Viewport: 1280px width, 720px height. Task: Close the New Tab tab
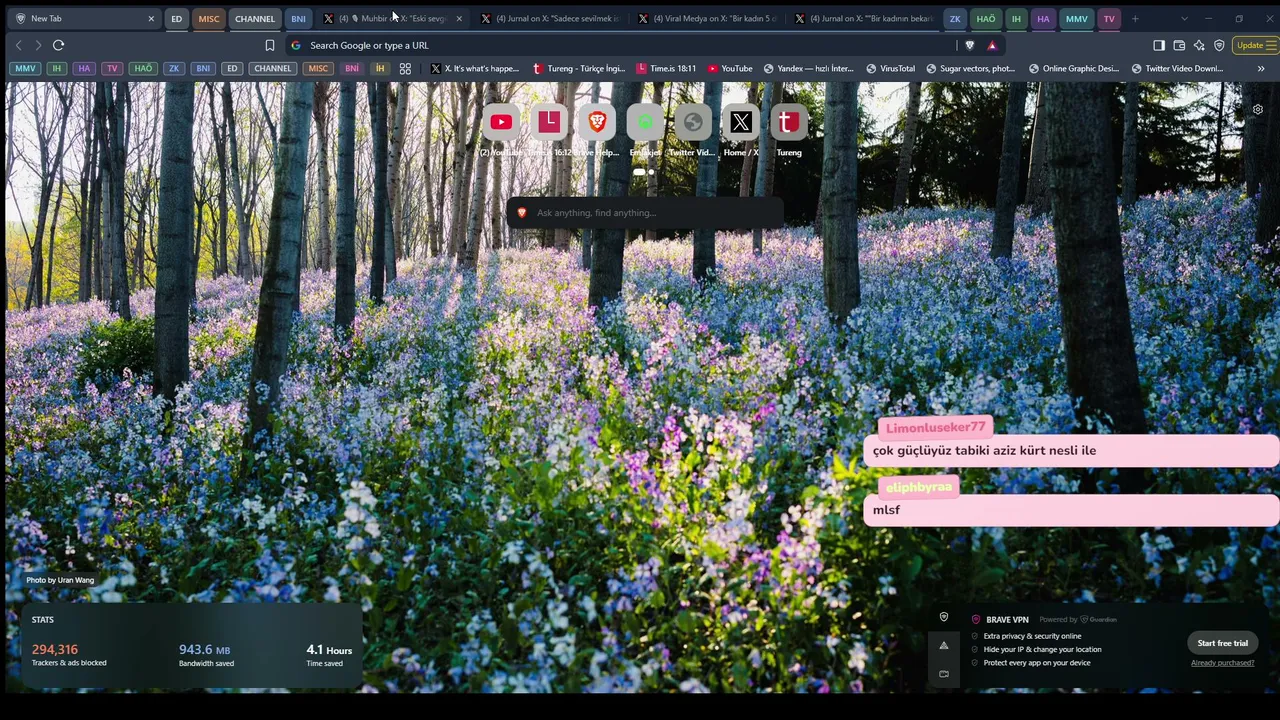(x=151, y=19)
